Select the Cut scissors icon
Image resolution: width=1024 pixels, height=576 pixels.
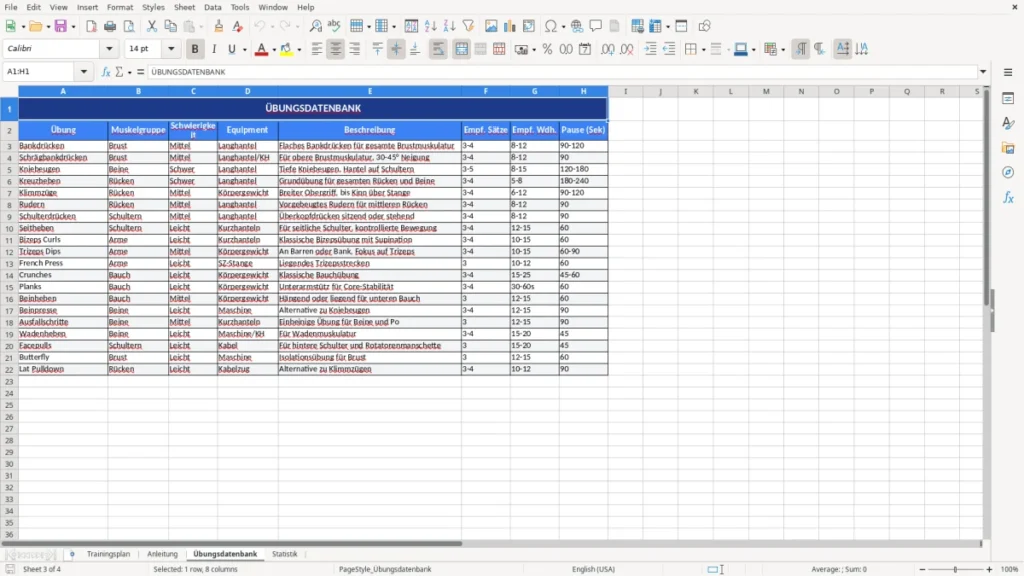[x=152, y=26]
